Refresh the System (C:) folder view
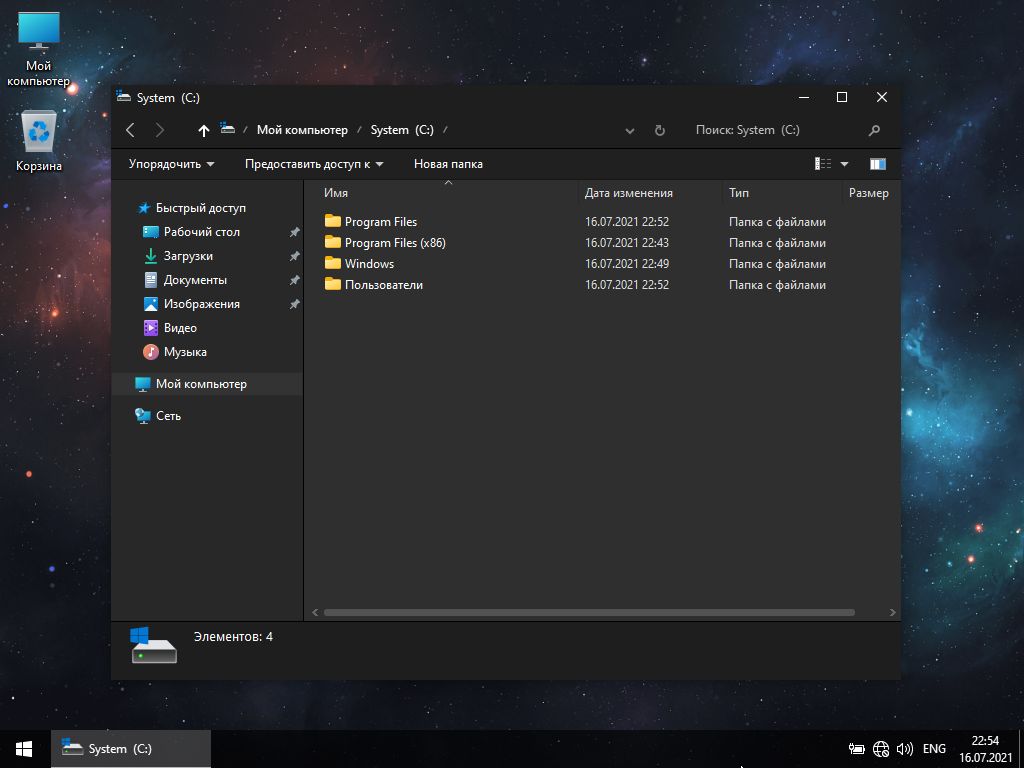The image size is (1024, 768). (659, 130)
